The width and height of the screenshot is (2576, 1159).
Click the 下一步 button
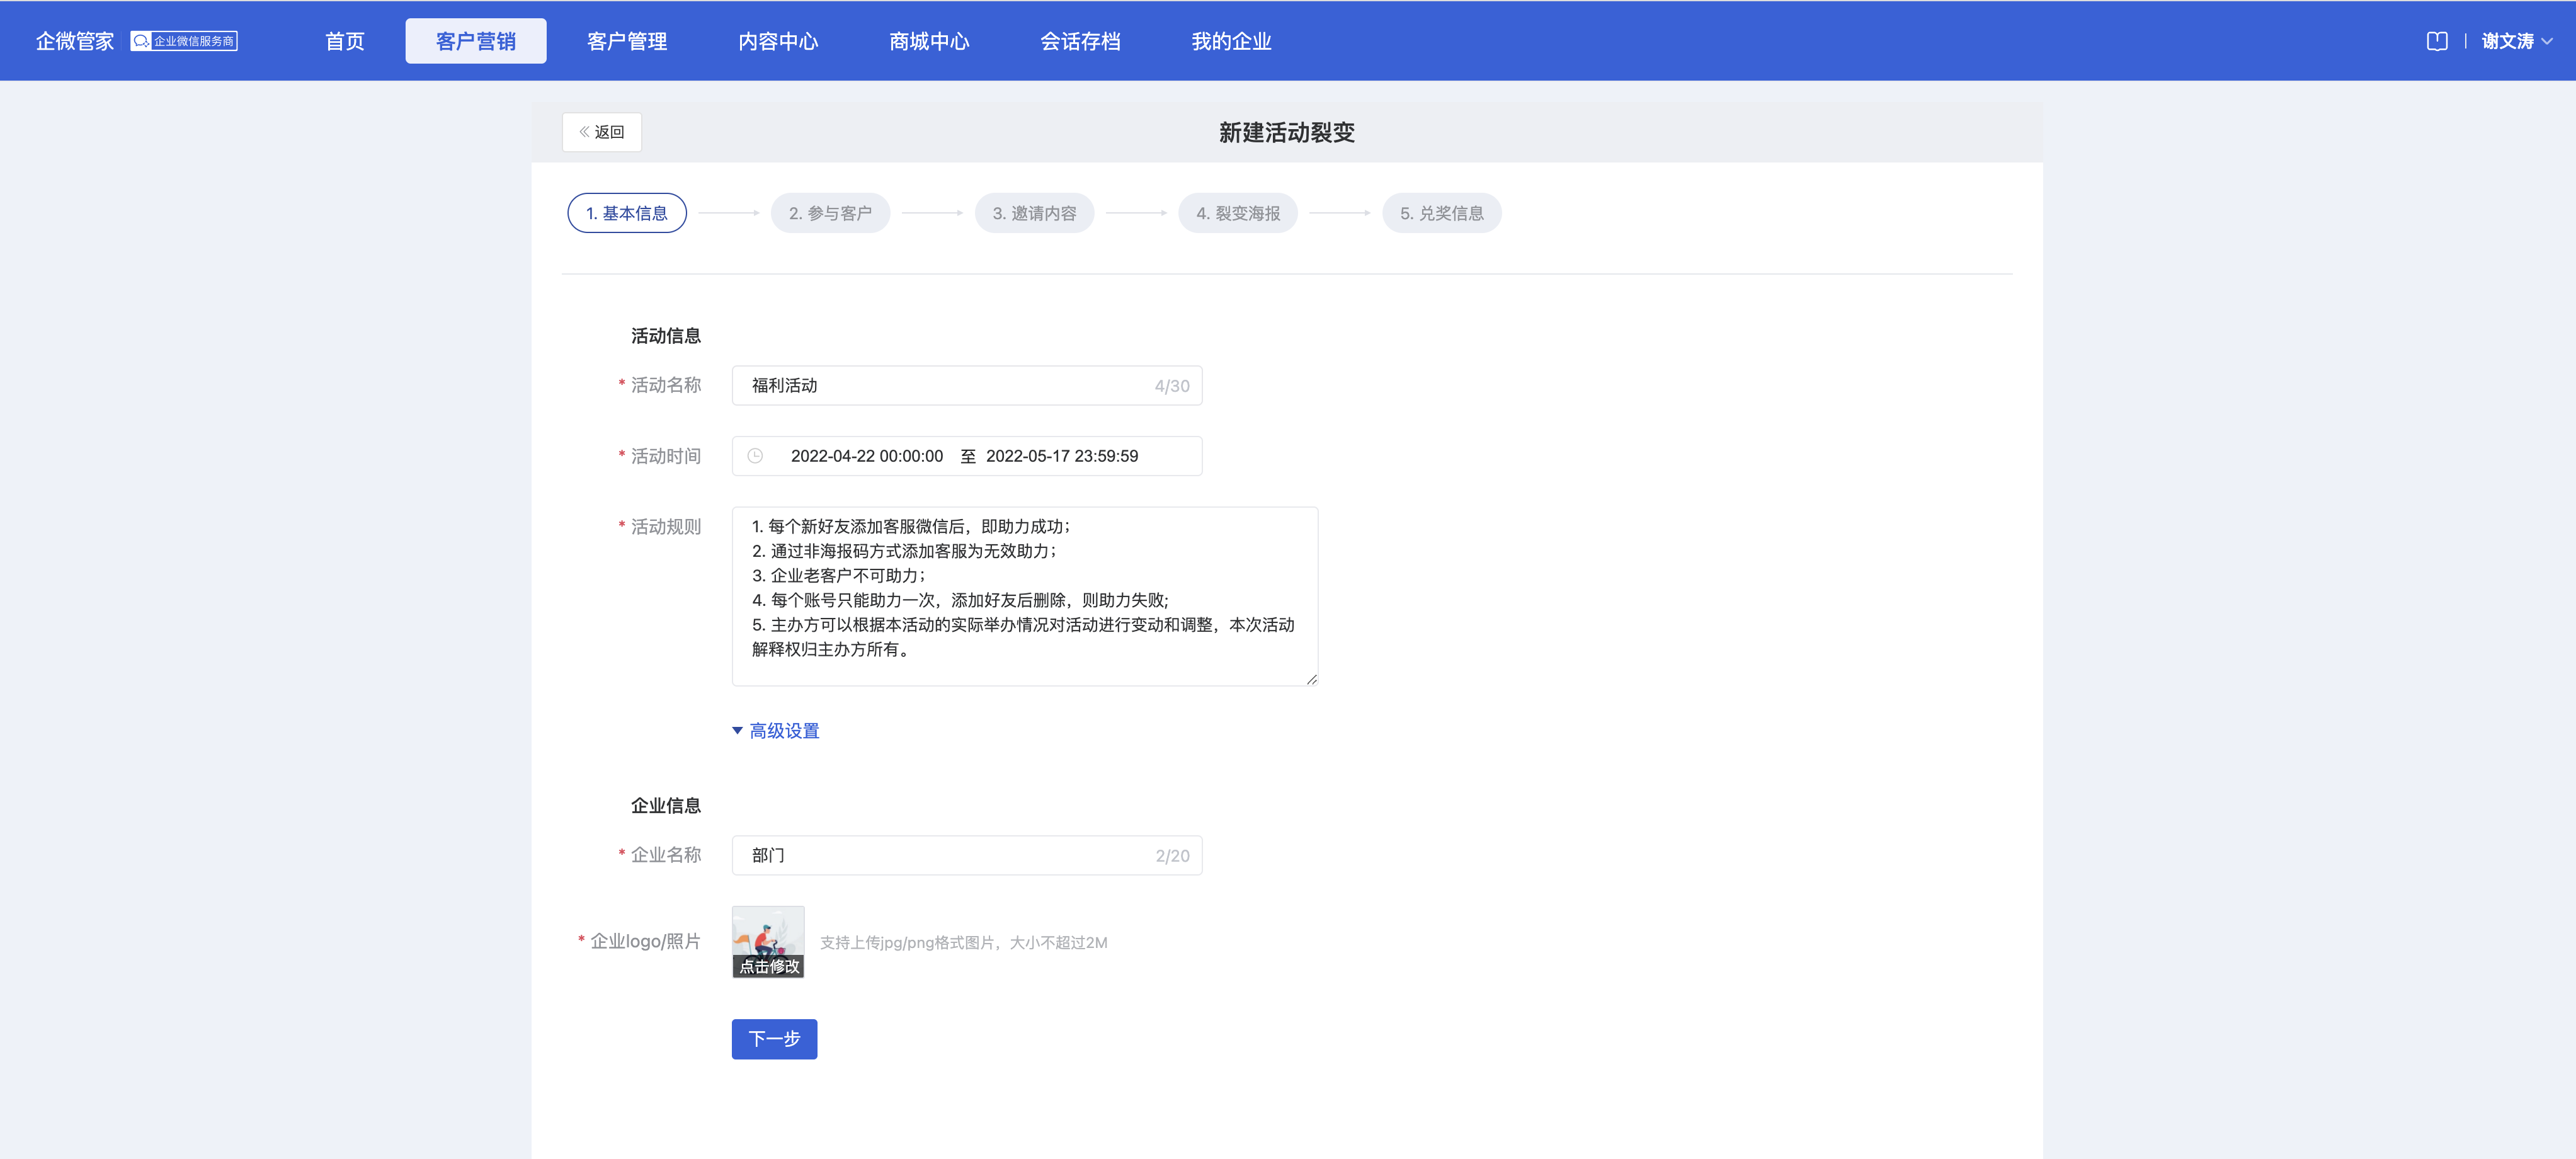click(774, 1039)
